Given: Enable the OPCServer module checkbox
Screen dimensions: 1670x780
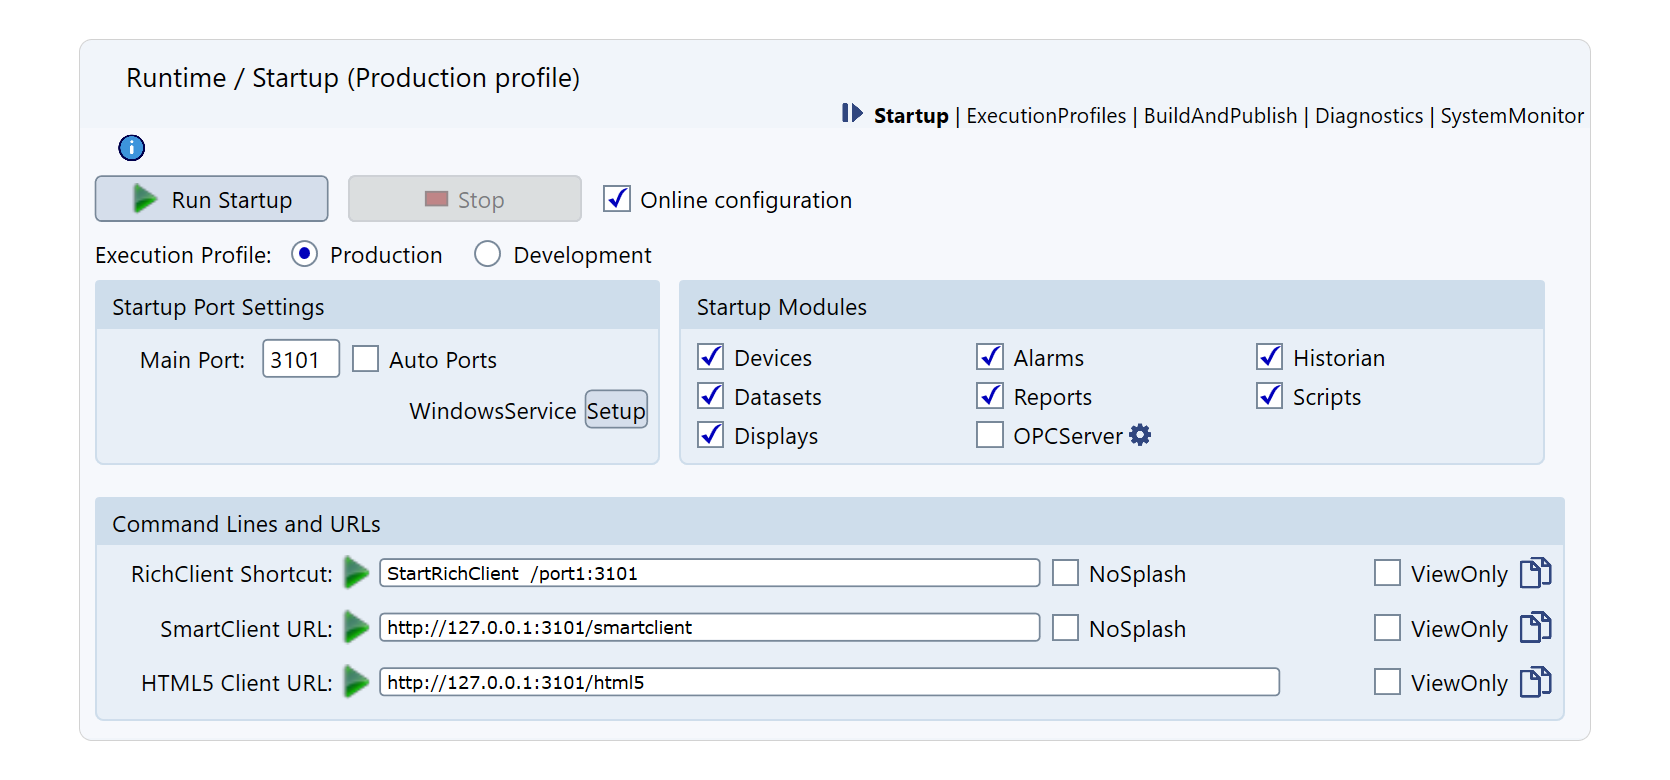Looking at the screenshot, I should pyautogui.click(x=990, y=435).
